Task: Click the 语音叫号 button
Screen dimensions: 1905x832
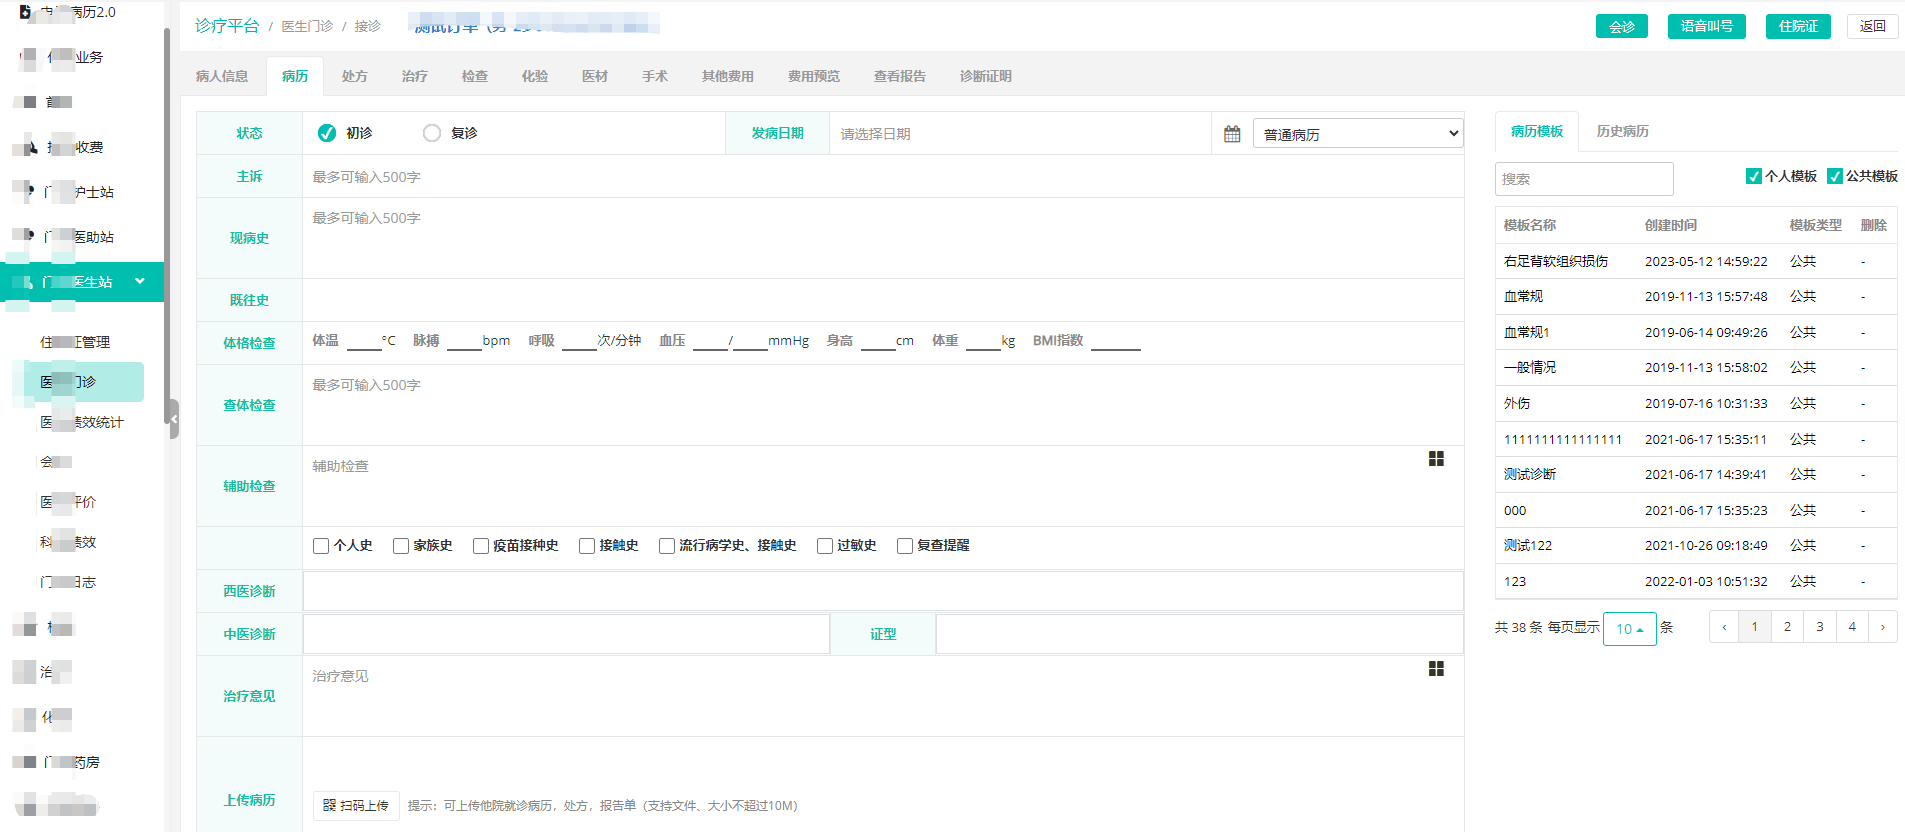Action: (1706, 26)
